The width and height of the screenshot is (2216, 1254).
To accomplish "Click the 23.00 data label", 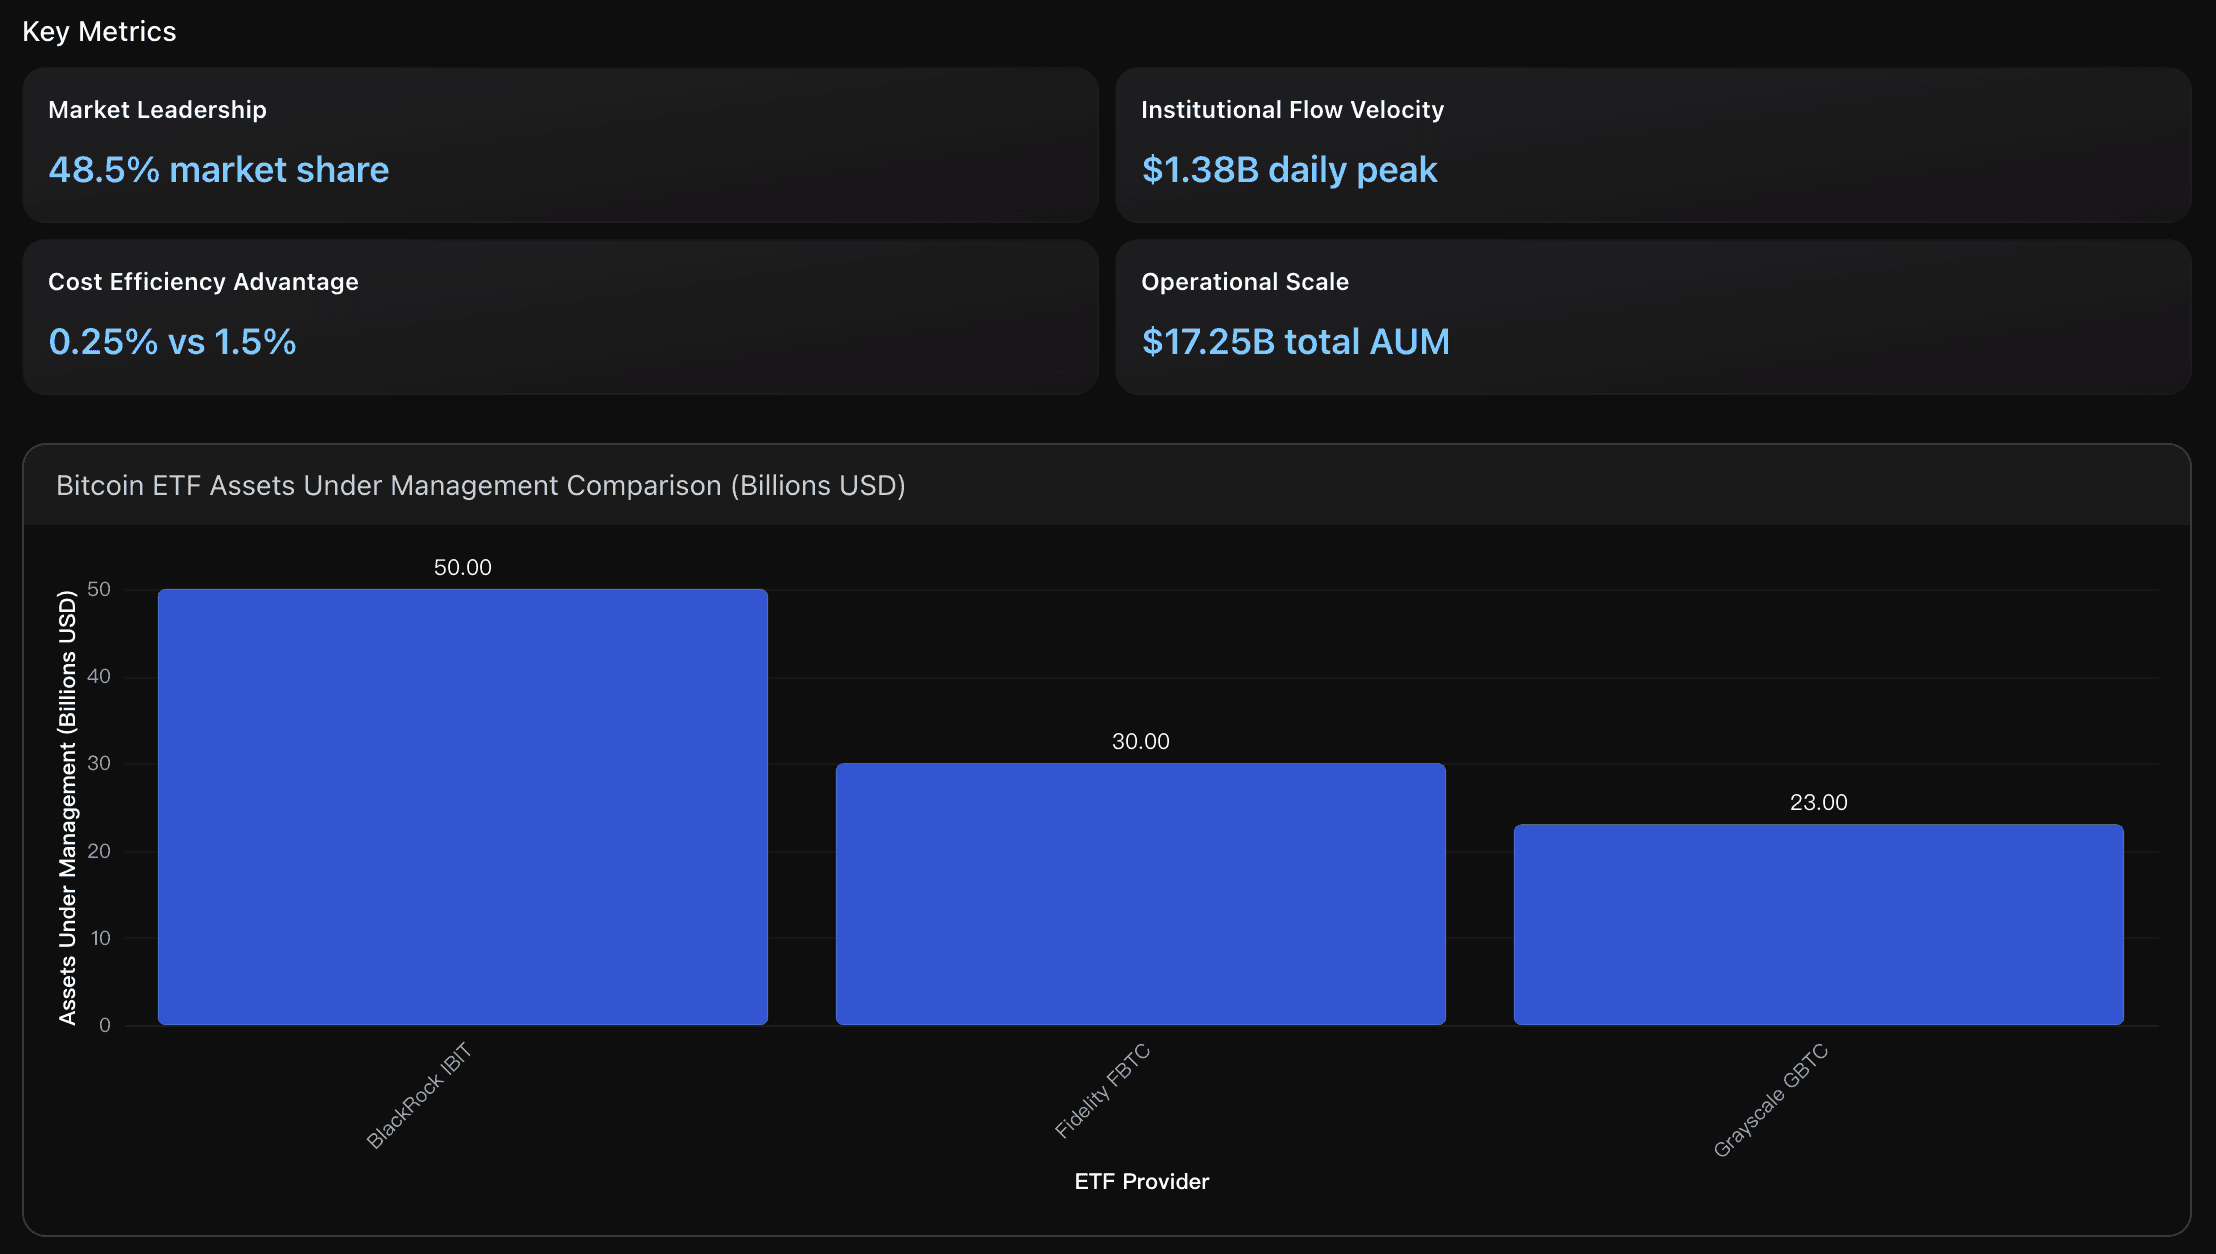I will tap(1819, 803).
